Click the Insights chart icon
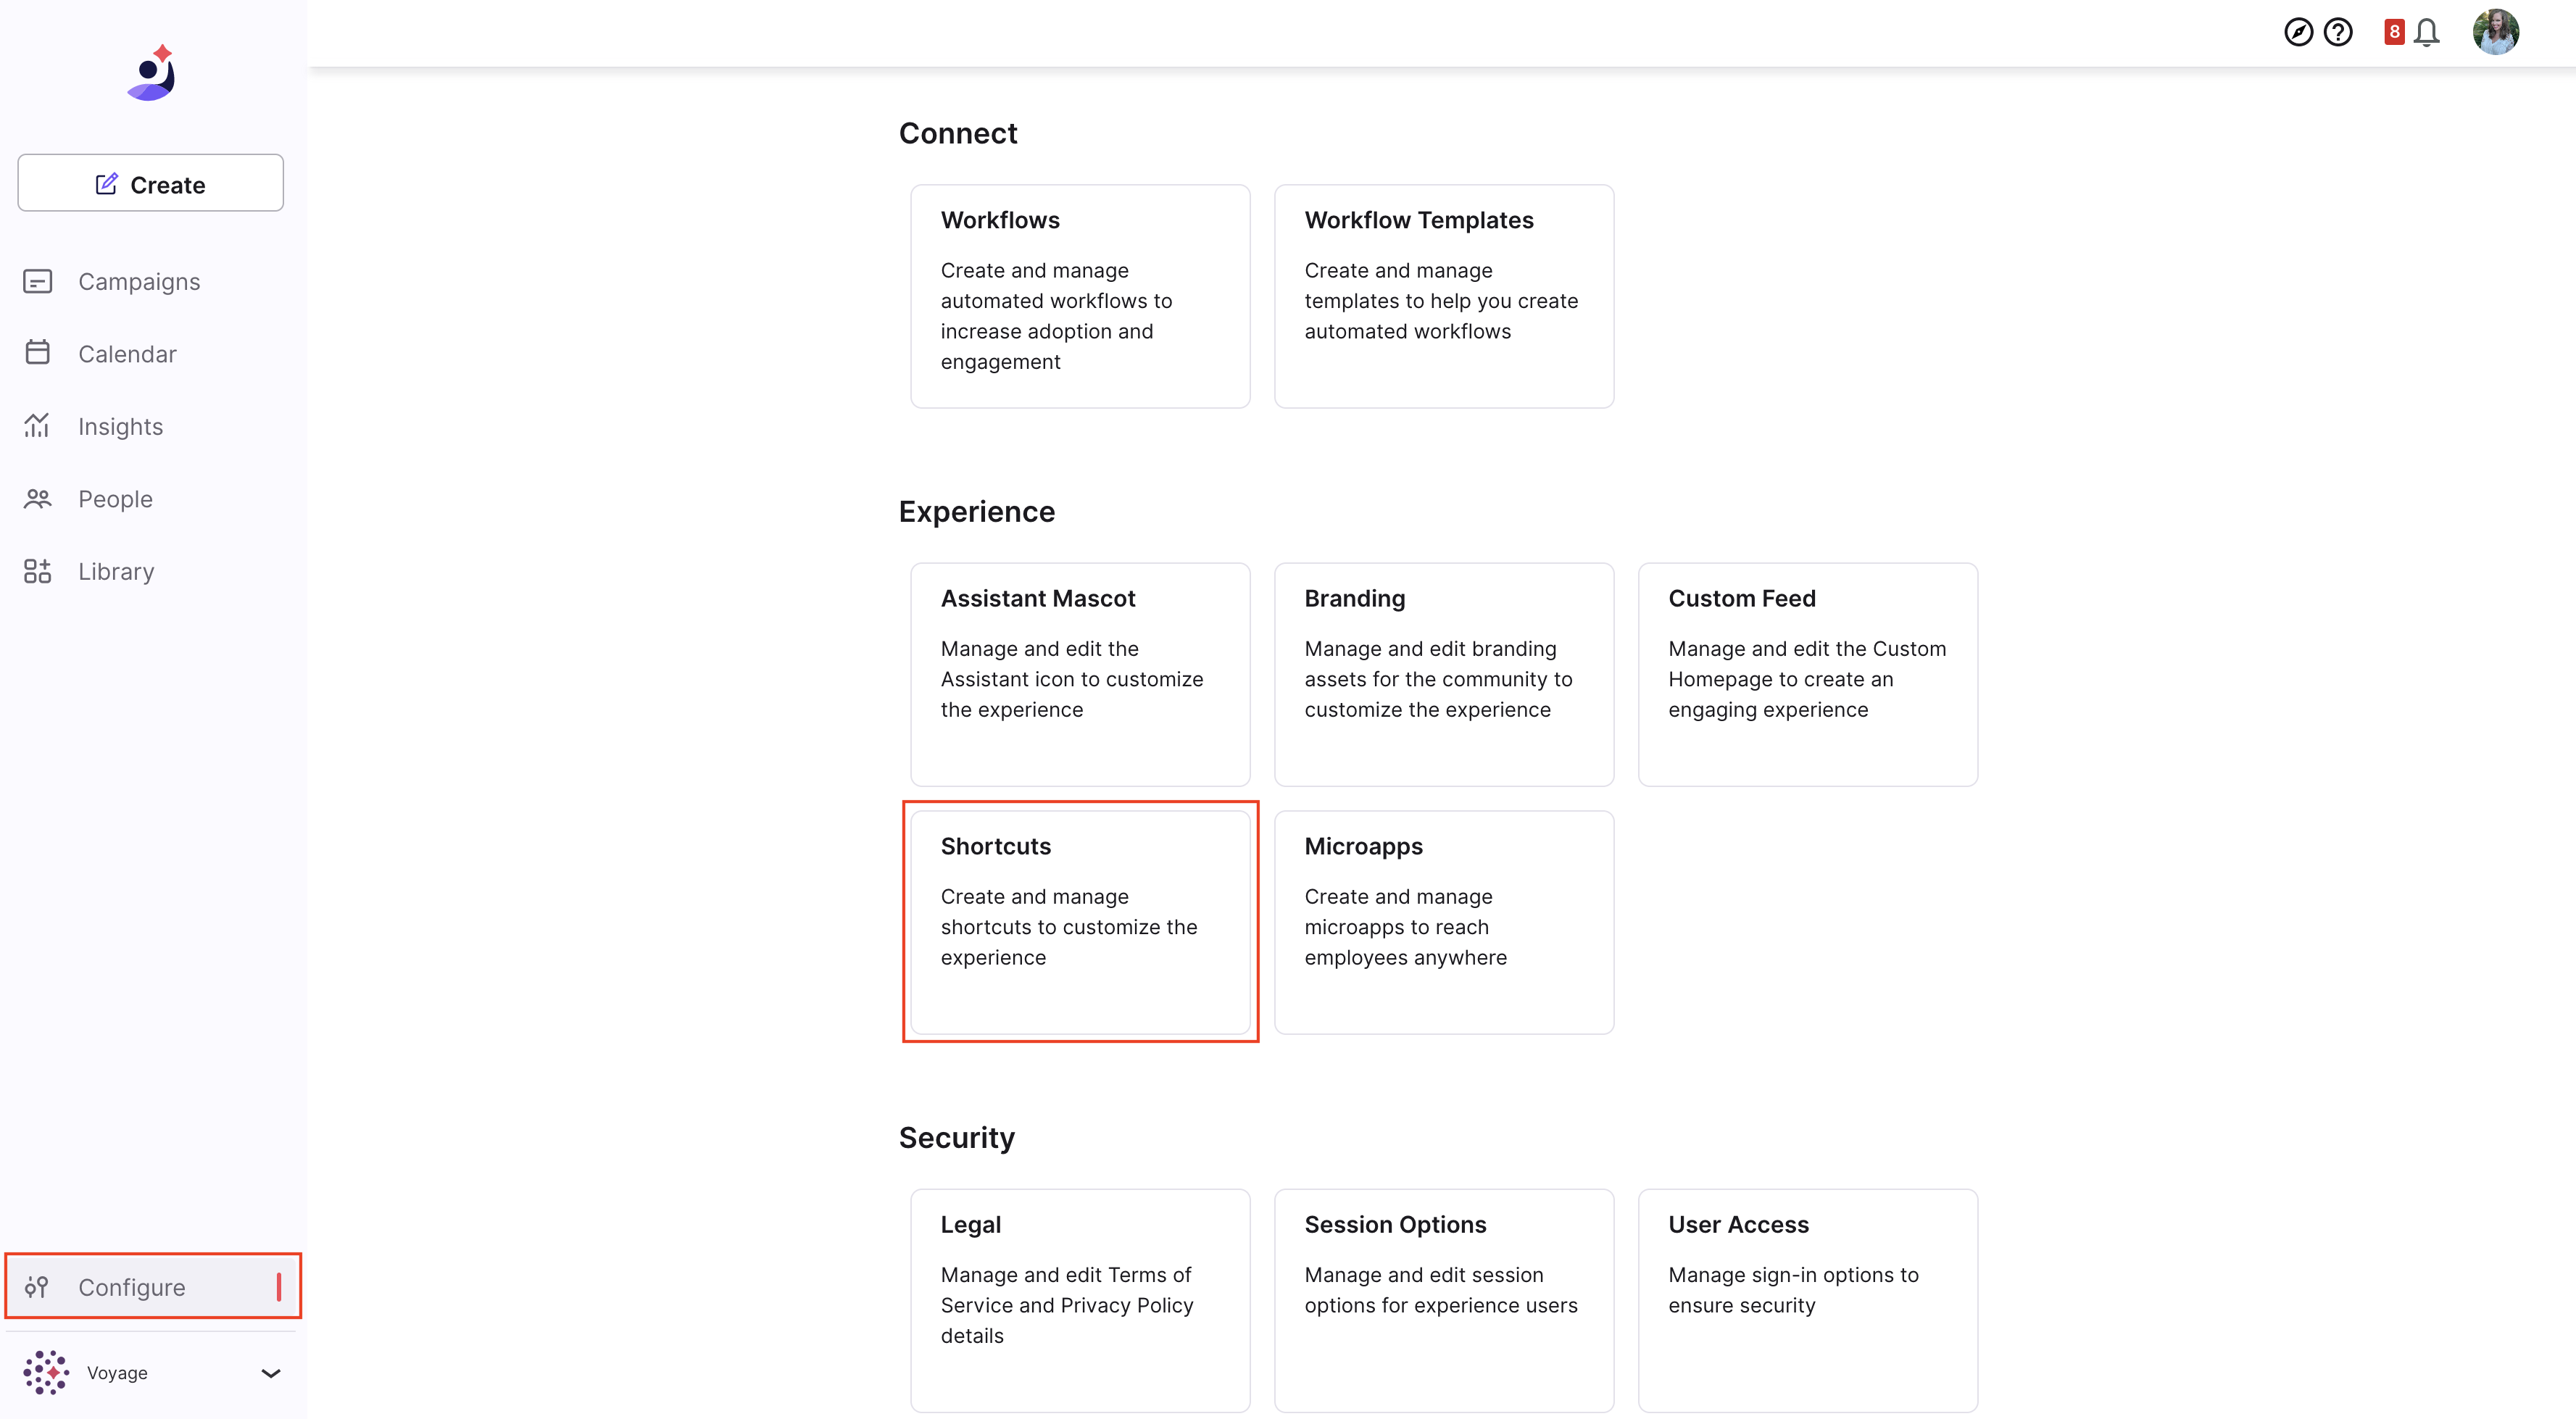 tap(37, 426)
